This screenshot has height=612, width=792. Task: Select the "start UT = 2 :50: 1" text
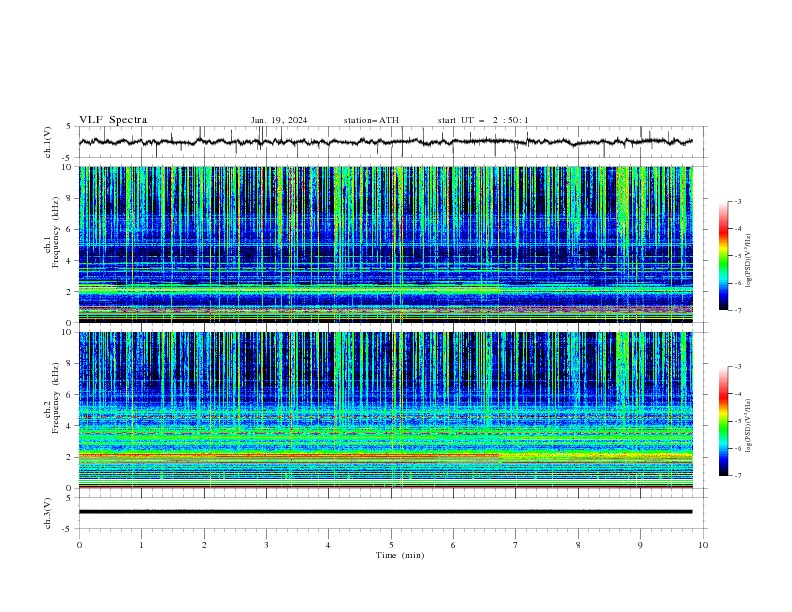pos(483,120)
